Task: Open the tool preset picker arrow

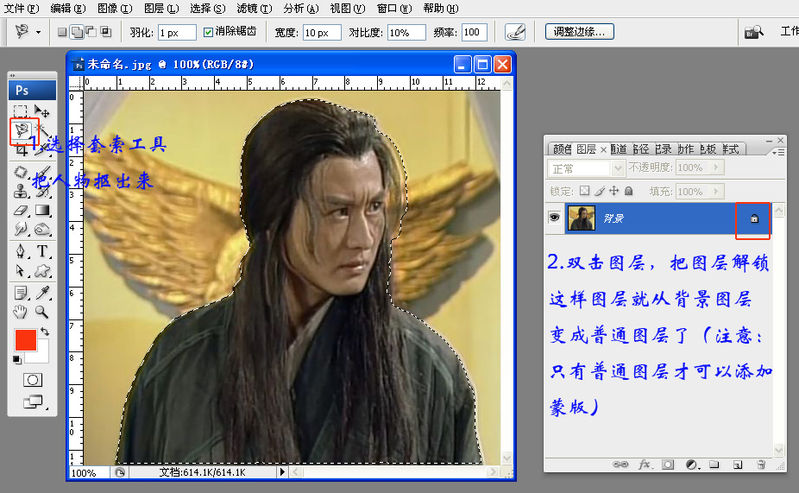Action: pos(38,32)
